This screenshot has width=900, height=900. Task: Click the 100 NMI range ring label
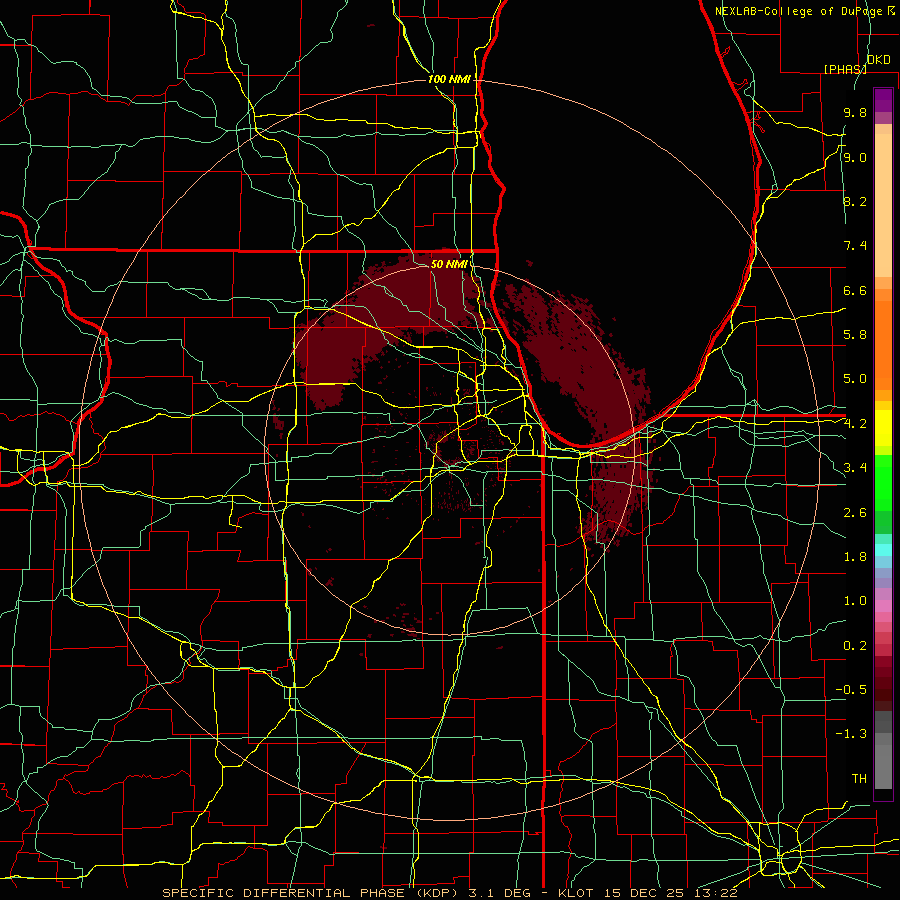(x=449, y=79)
